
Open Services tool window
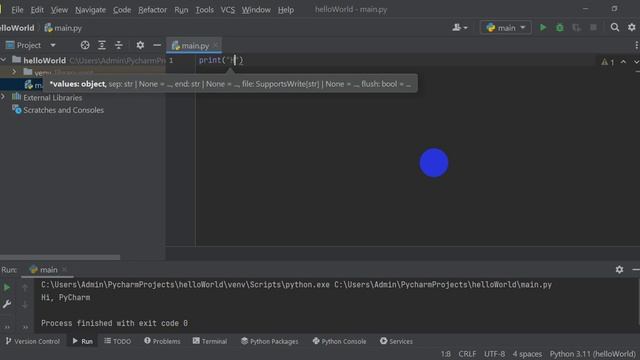[x=396, y=341]
